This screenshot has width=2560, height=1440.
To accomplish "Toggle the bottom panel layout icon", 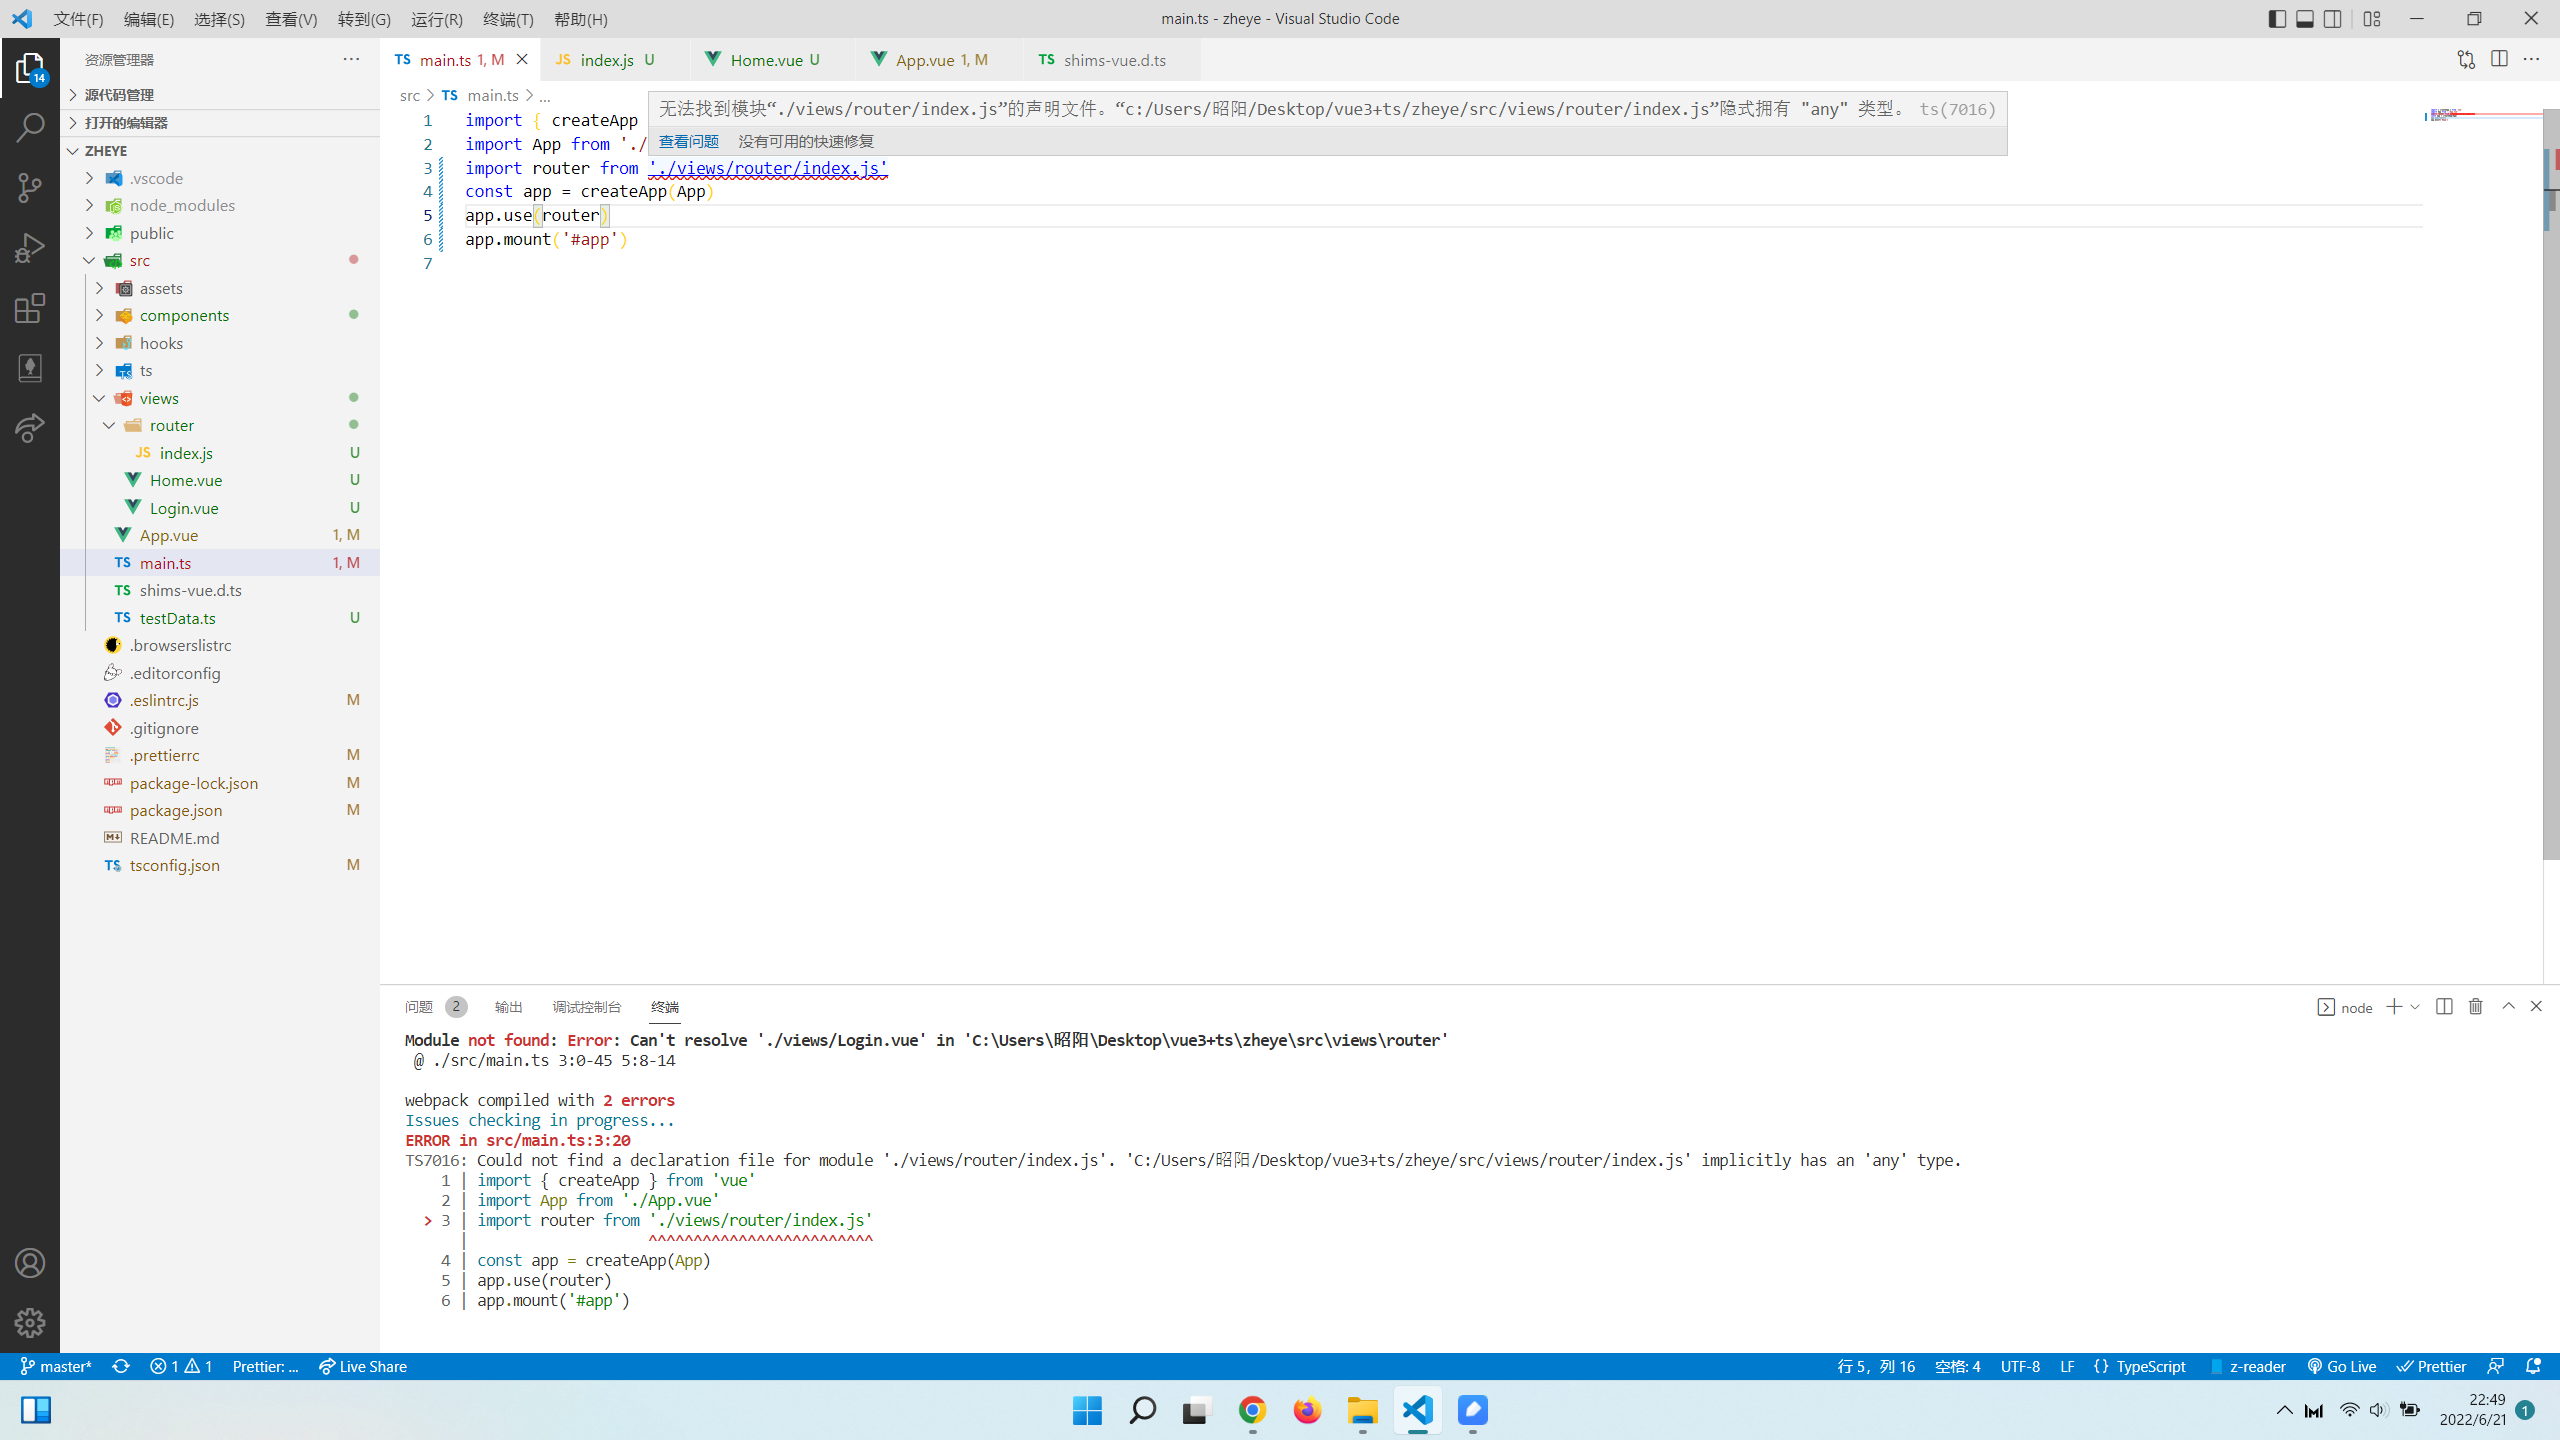I will click(x=2305, y=18).
